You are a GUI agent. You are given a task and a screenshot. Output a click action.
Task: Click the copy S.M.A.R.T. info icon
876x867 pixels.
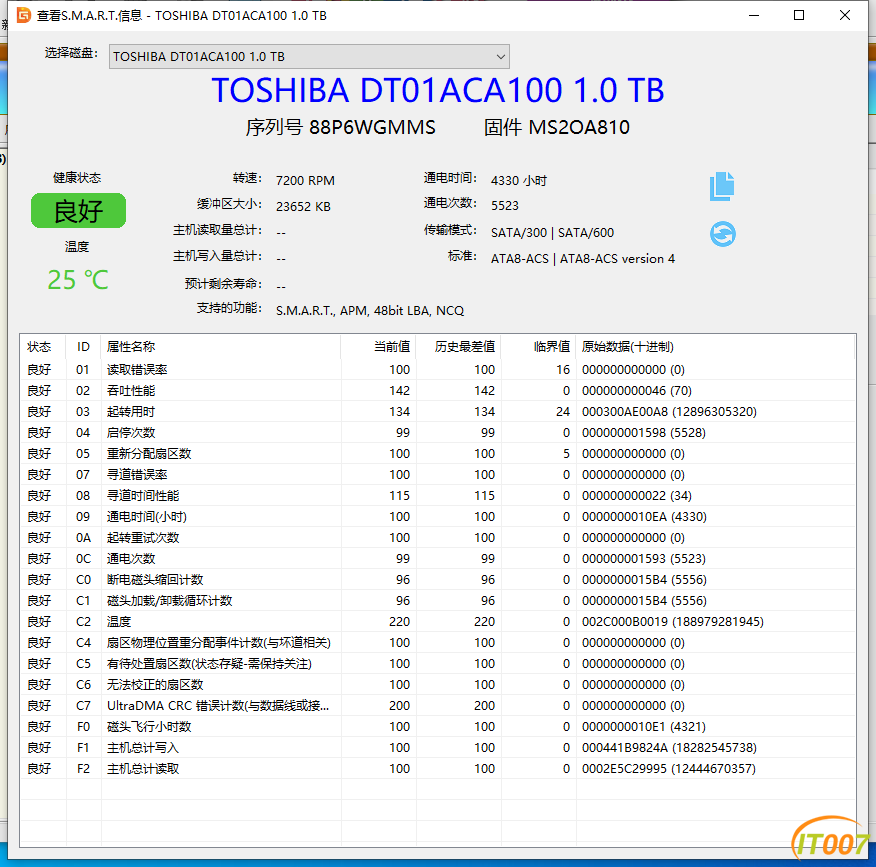722,186
